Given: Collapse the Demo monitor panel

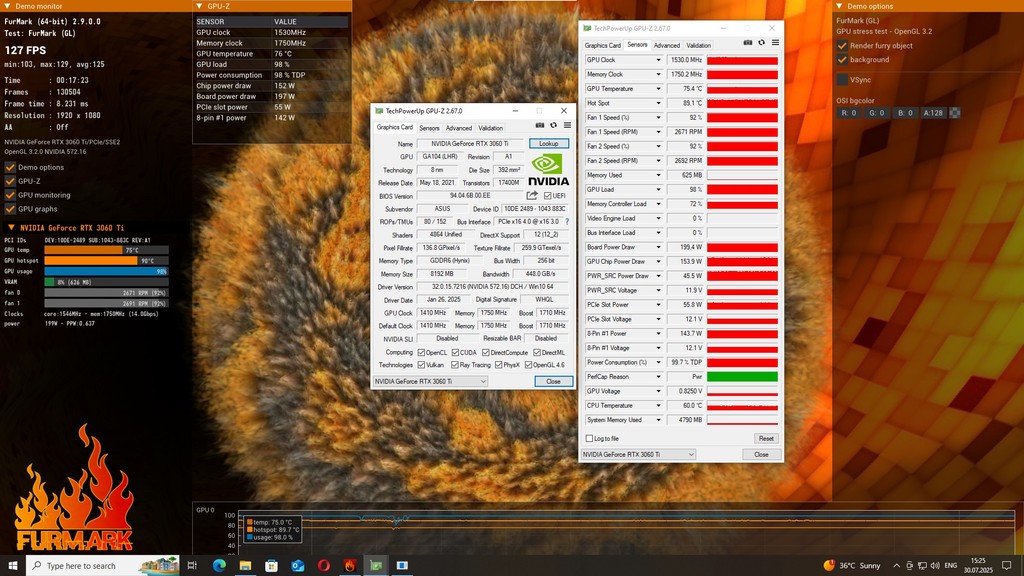Looking at the screenshot, I should coord(7,6).
